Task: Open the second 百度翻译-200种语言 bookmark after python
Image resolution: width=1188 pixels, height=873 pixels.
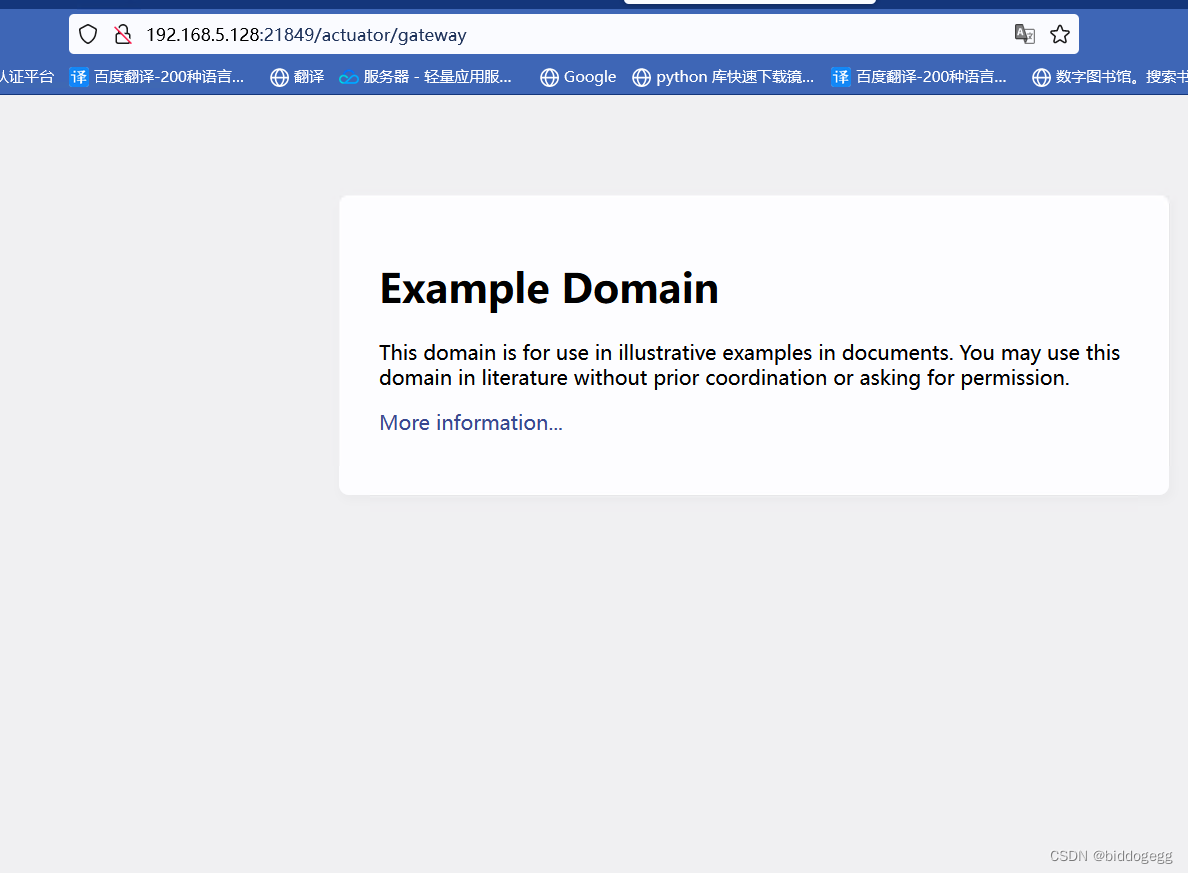Action: click(919, 77)
